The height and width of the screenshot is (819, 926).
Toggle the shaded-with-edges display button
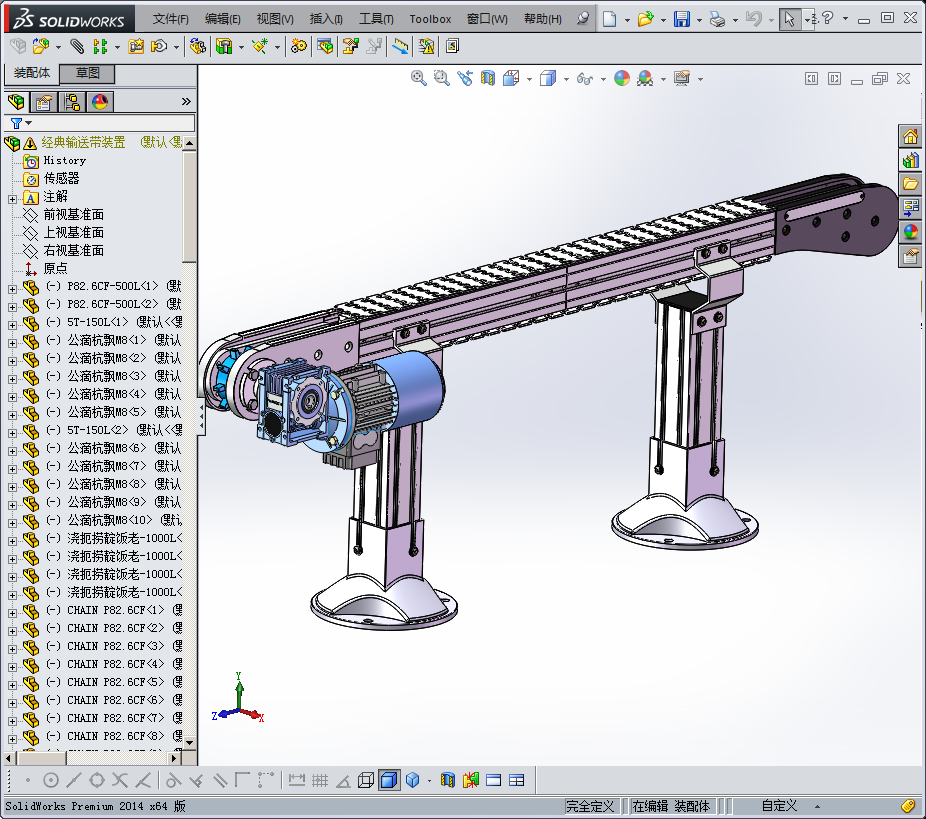click(x=389, y=780)
